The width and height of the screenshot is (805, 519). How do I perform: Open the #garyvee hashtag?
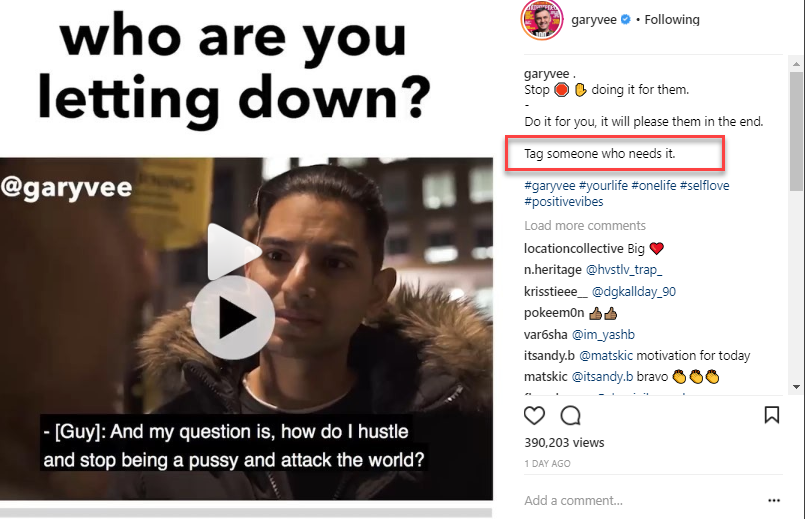tap(550, 185)
